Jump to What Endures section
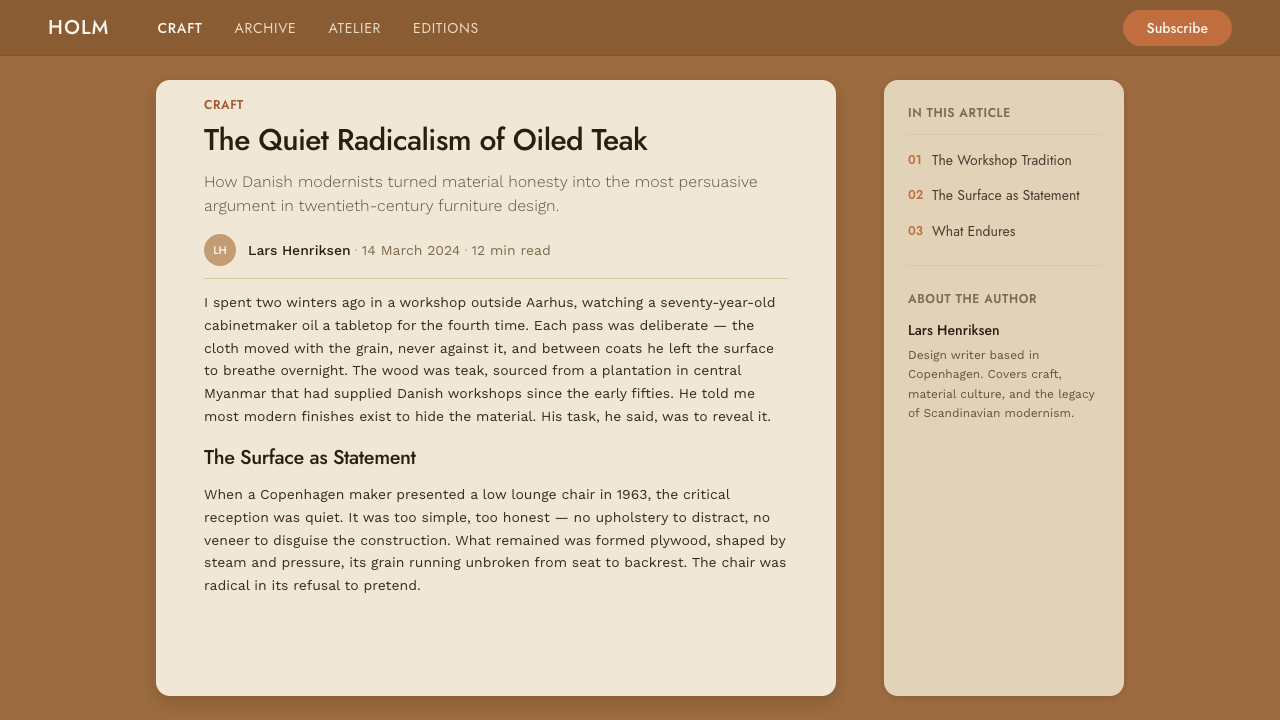 (x=973, y=231)
